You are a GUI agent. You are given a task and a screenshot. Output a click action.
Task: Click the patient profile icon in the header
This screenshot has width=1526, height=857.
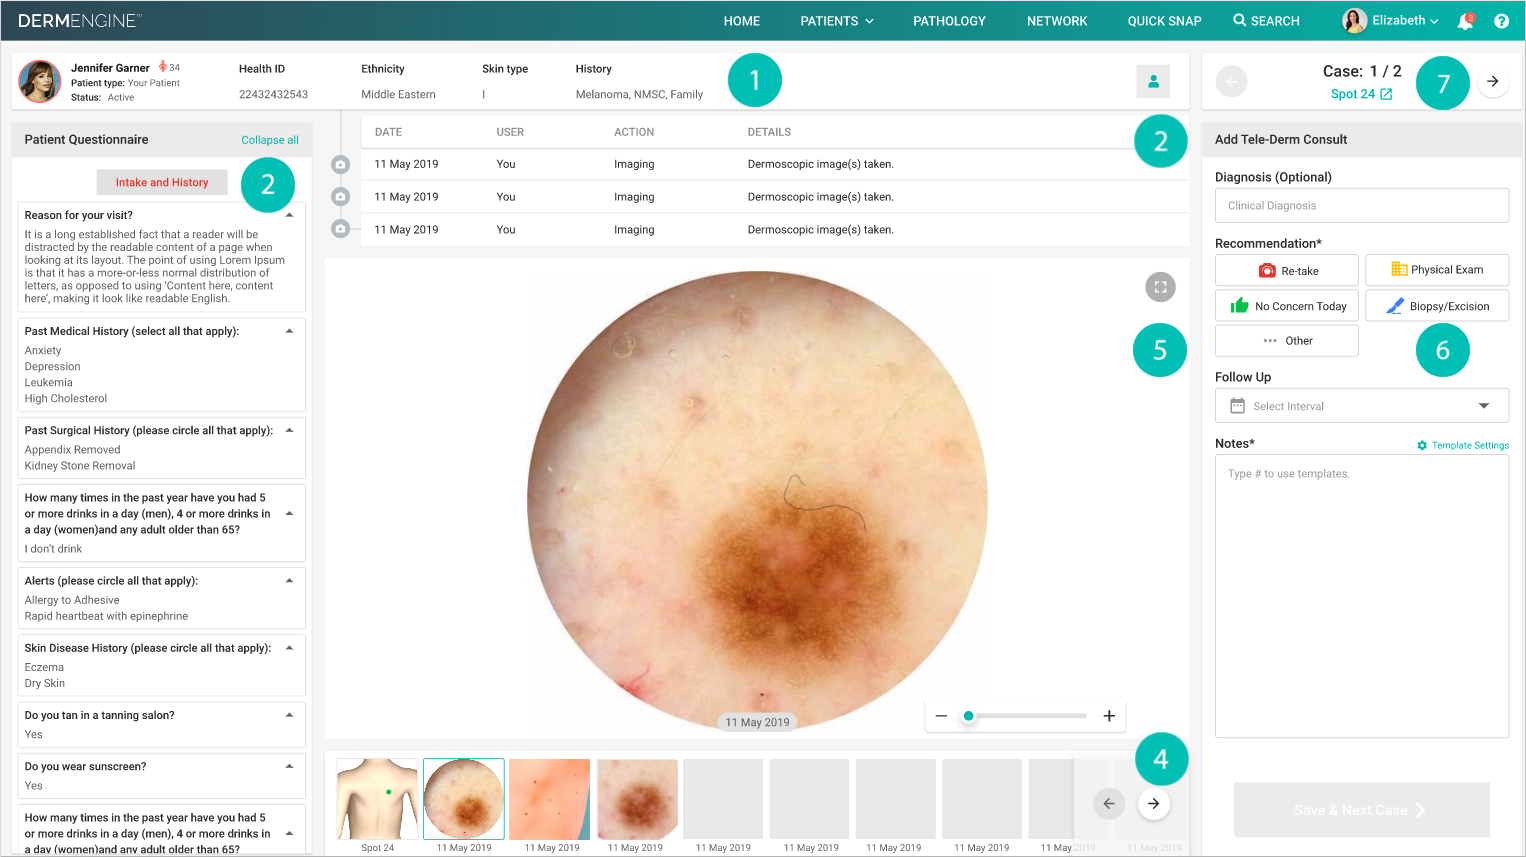[1153, 81]
